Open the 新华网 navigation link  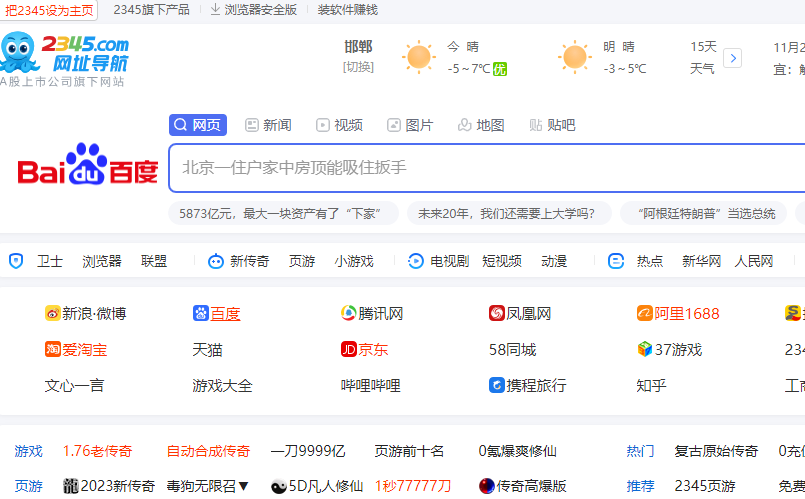701,261
